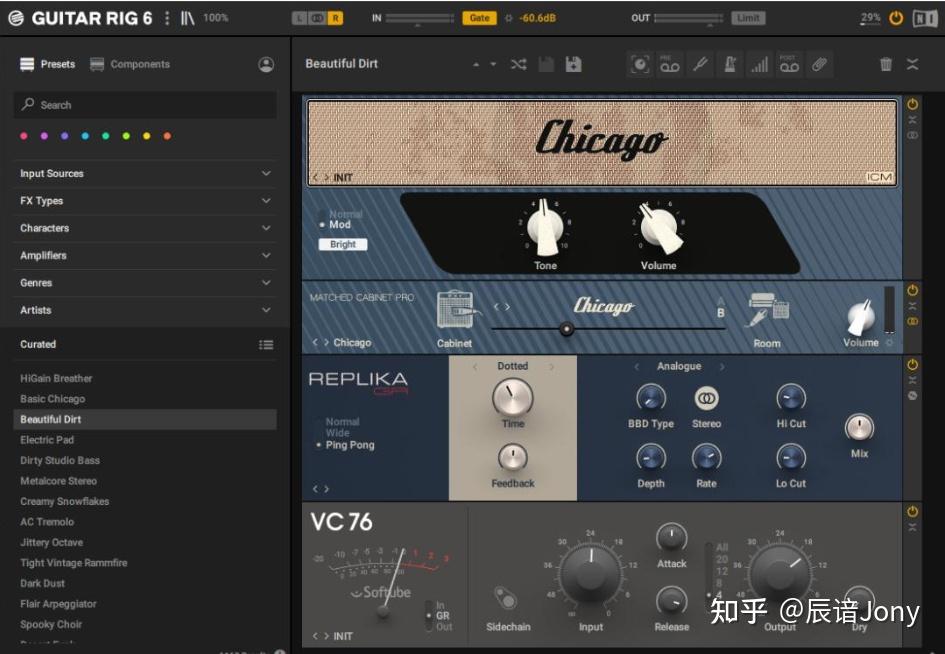Screen dimensions: 945x654
Task: Toggle the Curated list view icon
Action: 266,345
